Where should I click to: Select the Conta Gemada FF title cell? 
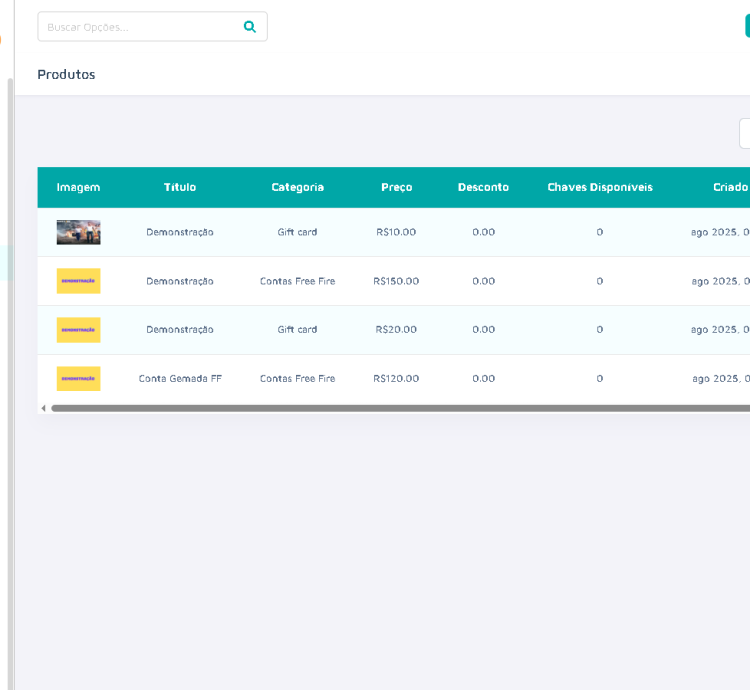[x=180, y=378]
